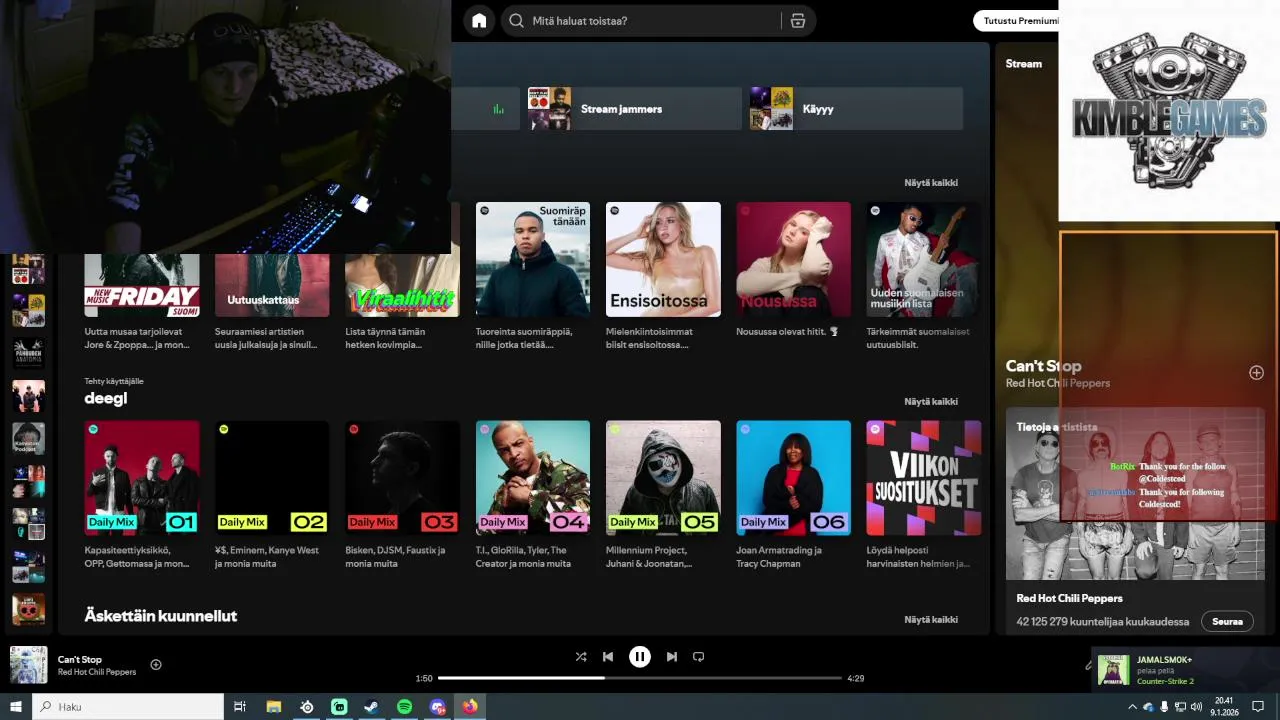Screen dimensions: 1280x720
Task: Expand the hidden system tray icons chevron
Action: click(x=1132, y=706)
